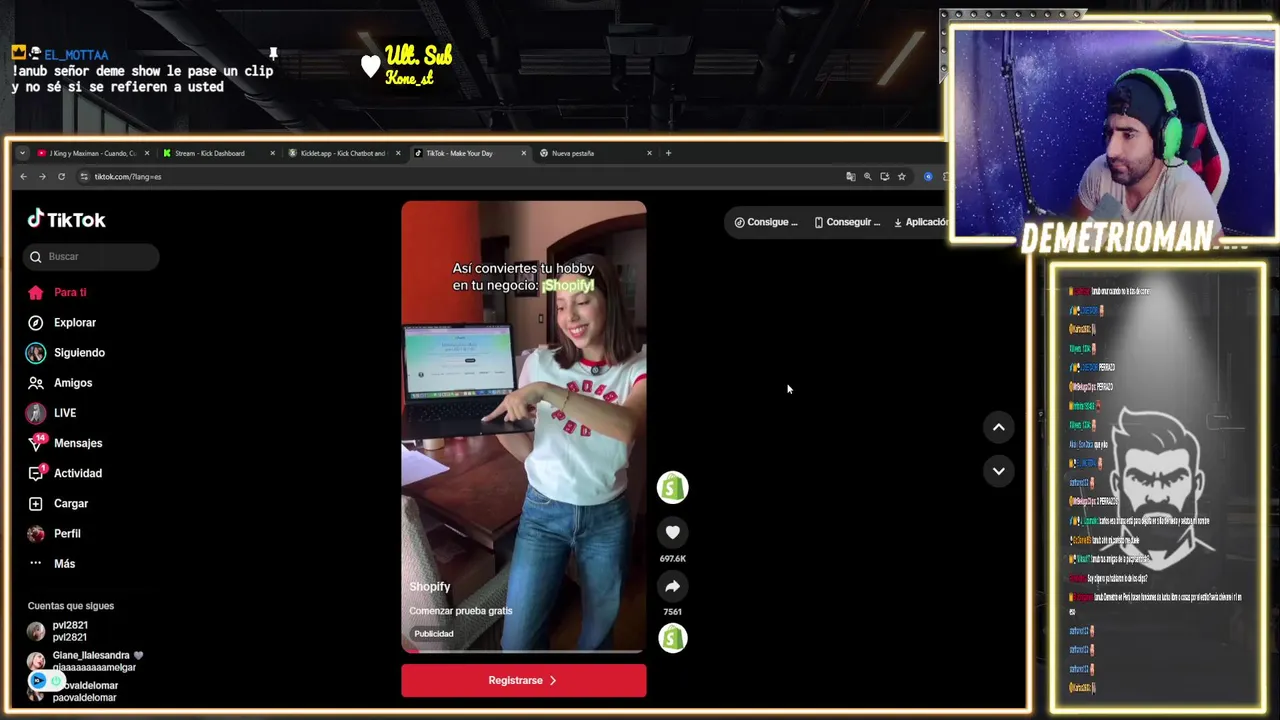Click the EL_MOTTAA username in chat overlay
This screenshot has height=720, width=1280.
tap(76, 55)
